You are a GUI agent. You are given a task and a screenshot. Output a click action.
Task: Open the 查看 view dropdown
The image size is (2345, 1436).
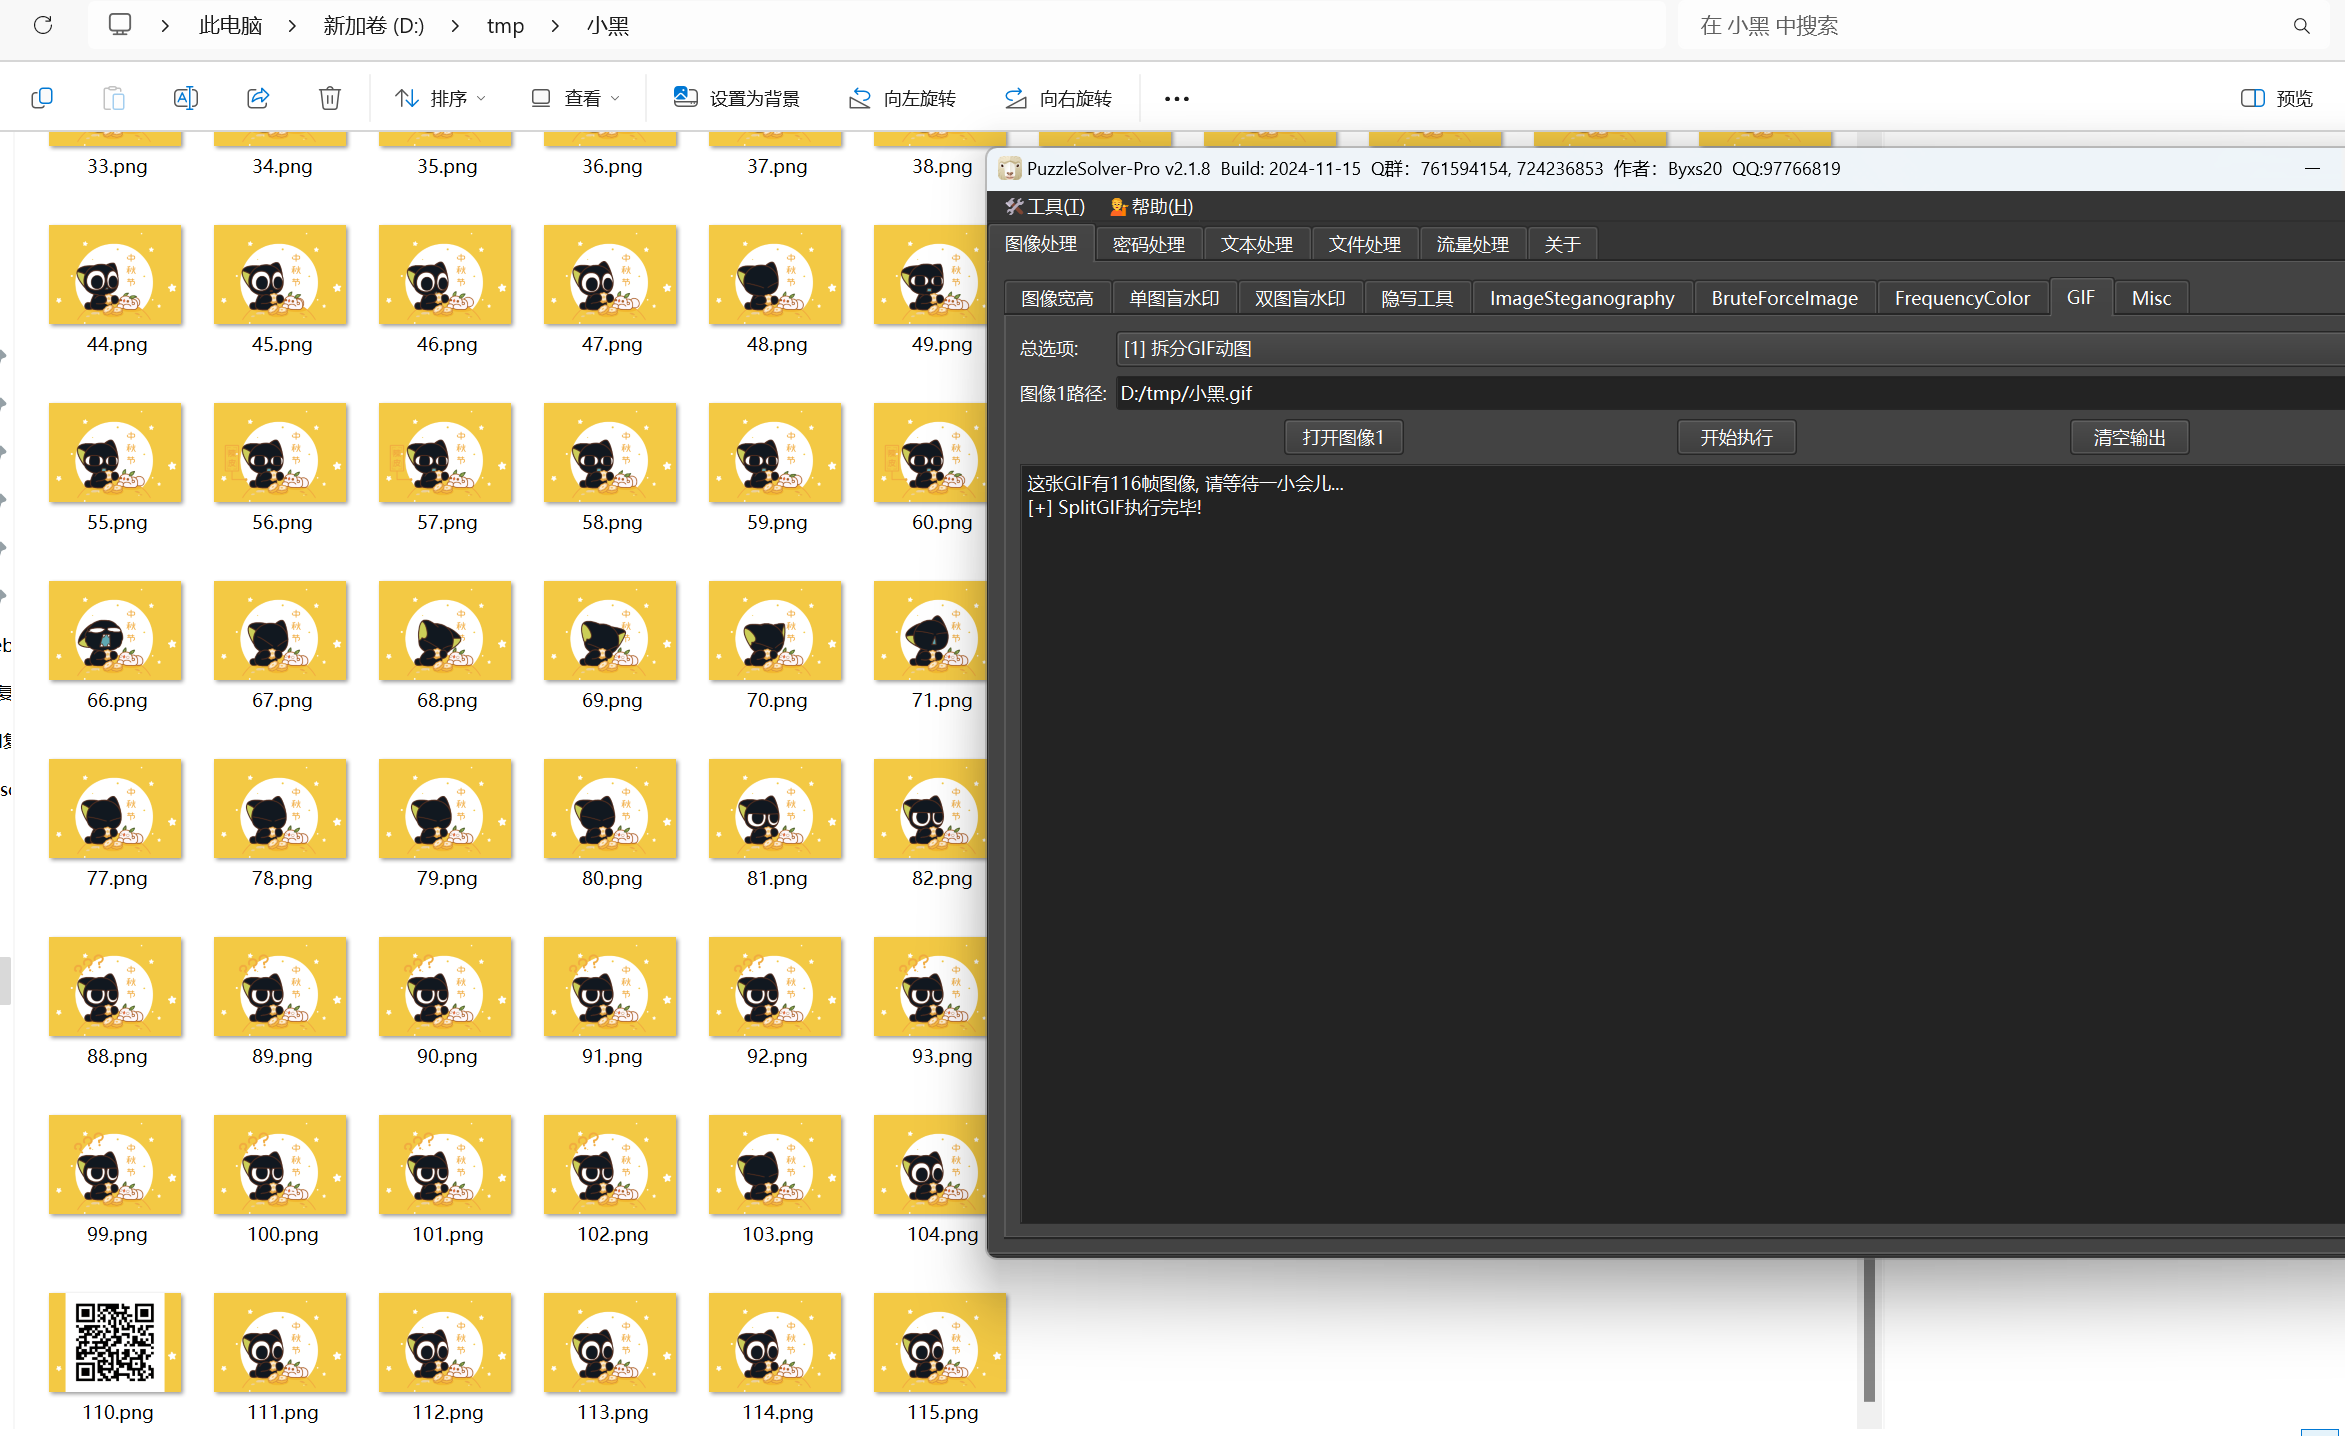[x=576, y=98]
